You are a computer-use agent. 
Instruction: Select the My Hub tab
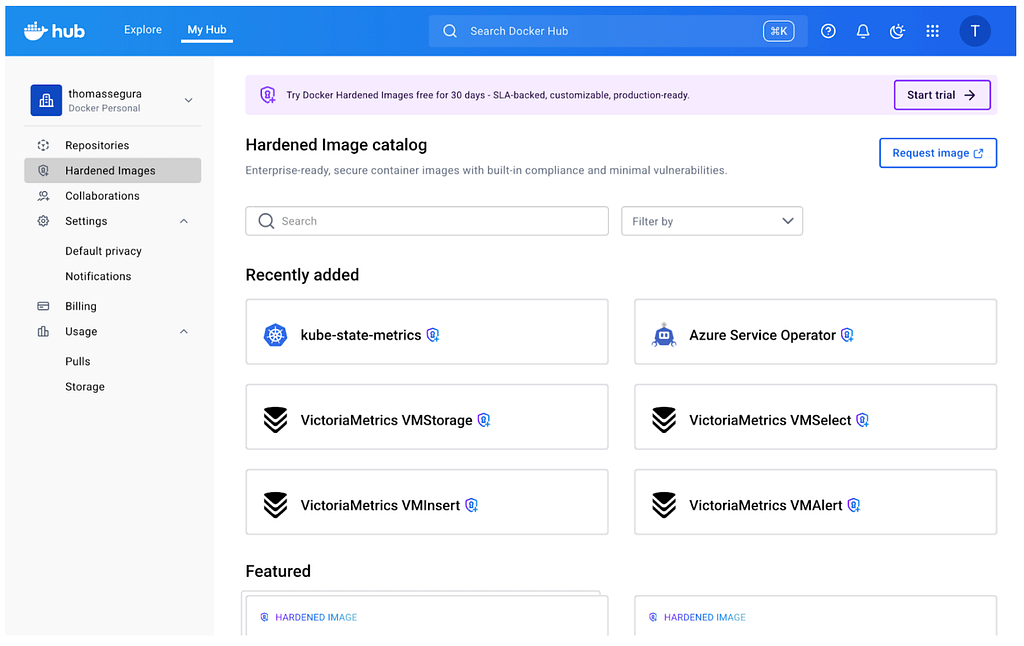click(x=207, y=30)
